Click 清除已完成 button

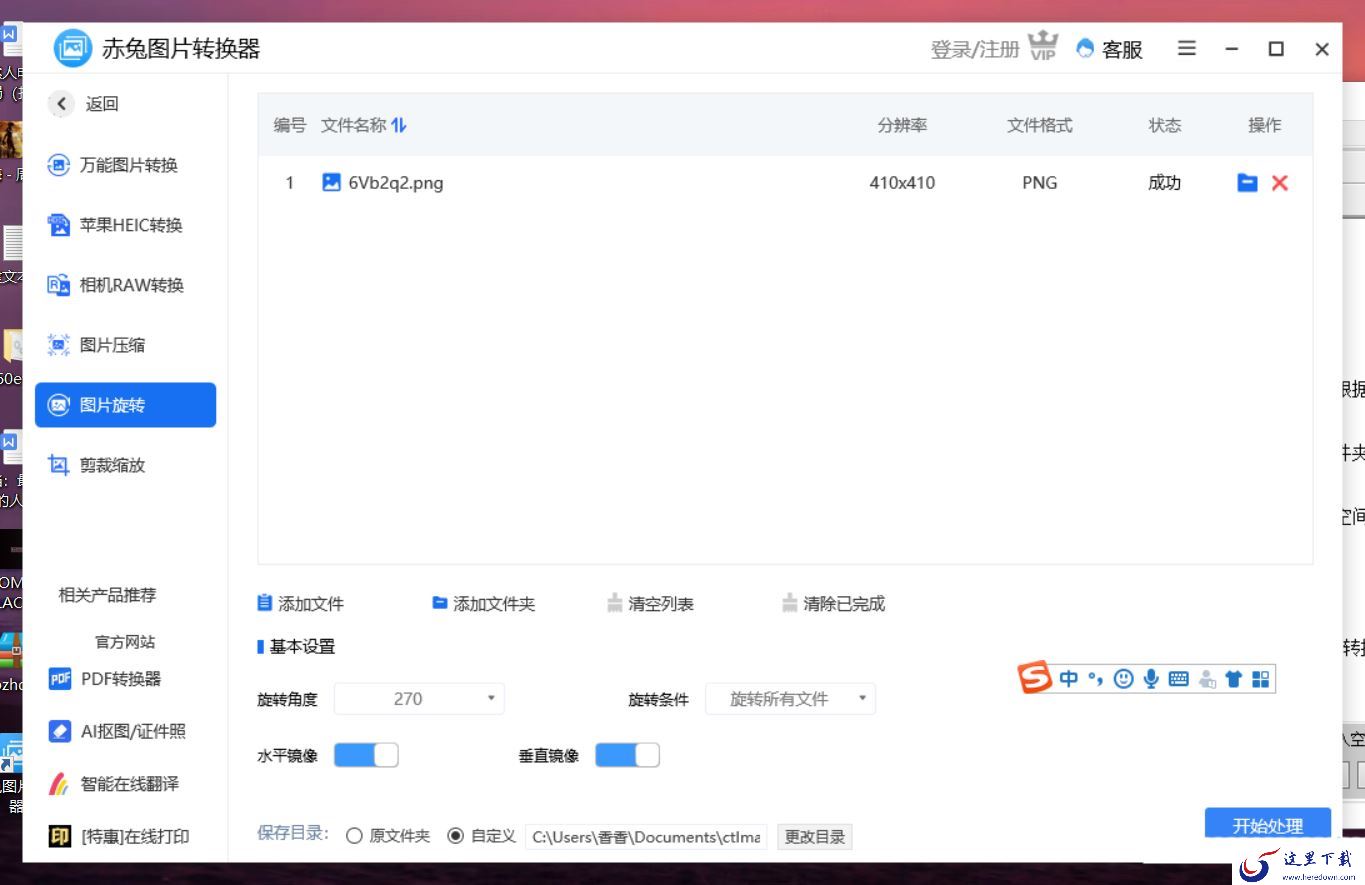point(834,604)
